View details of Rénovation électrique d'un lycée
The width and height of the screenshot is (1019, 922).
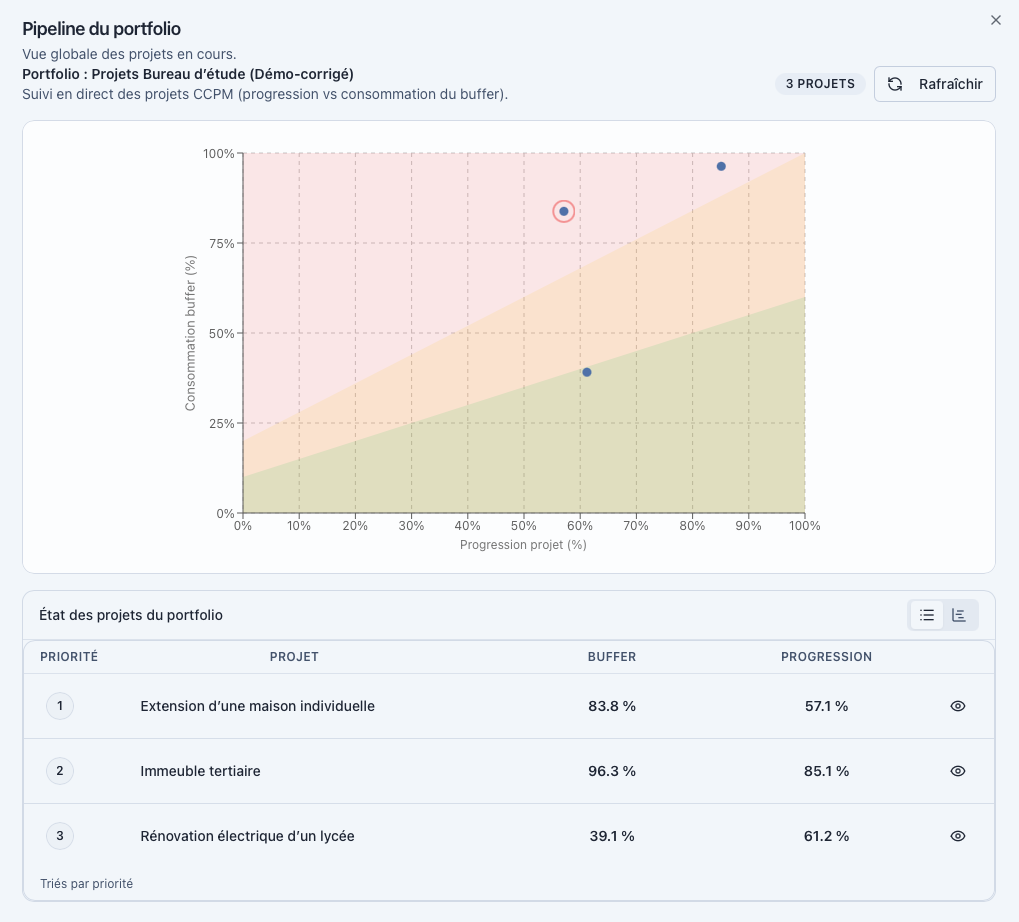(x=957, y=836)
